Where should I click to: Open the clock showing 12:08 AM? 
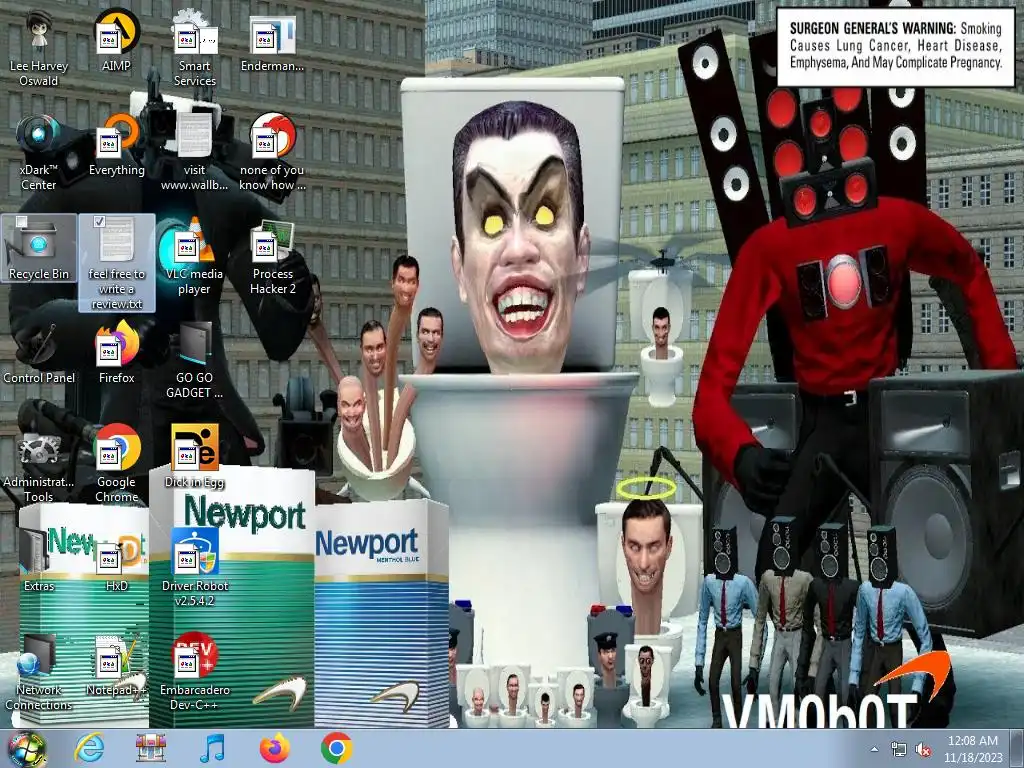972,748
